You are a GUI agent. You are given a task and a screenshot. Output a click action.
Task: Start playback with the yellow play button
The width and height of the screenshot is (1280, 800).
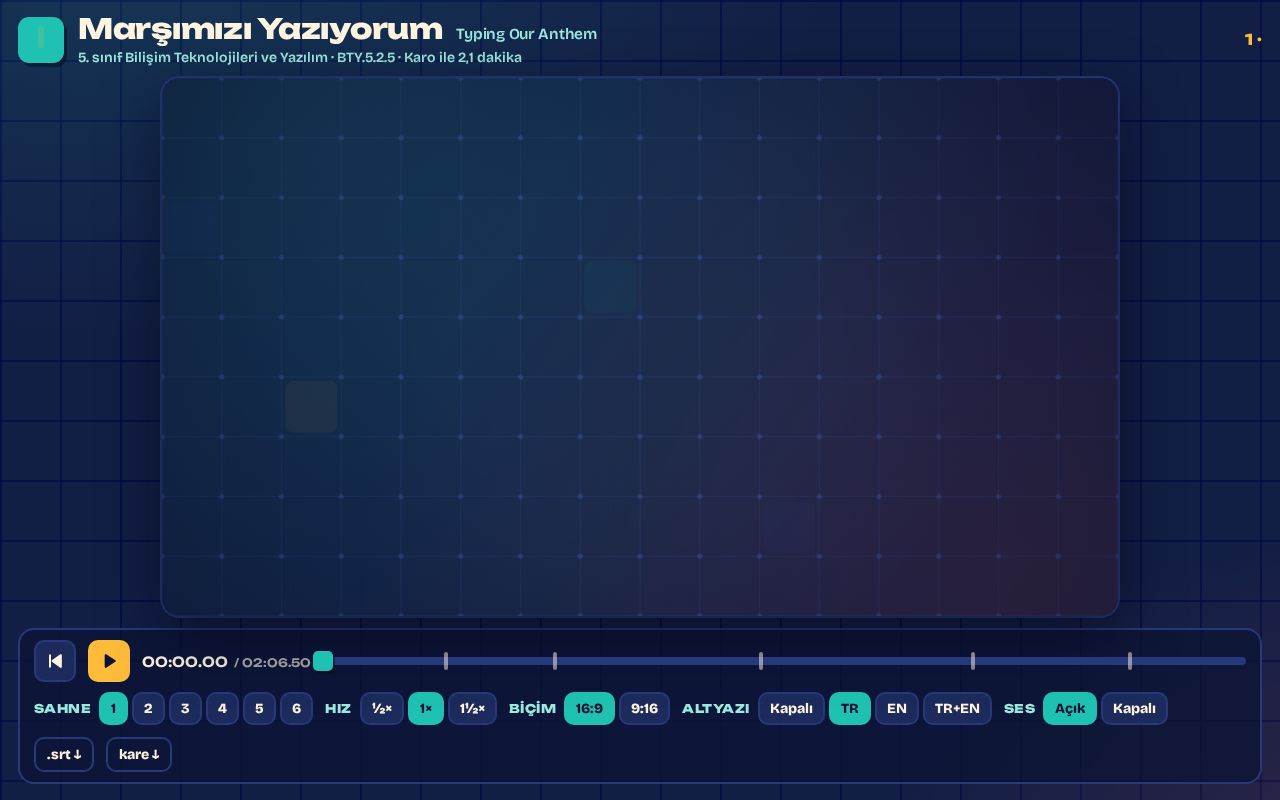point(109,661)
